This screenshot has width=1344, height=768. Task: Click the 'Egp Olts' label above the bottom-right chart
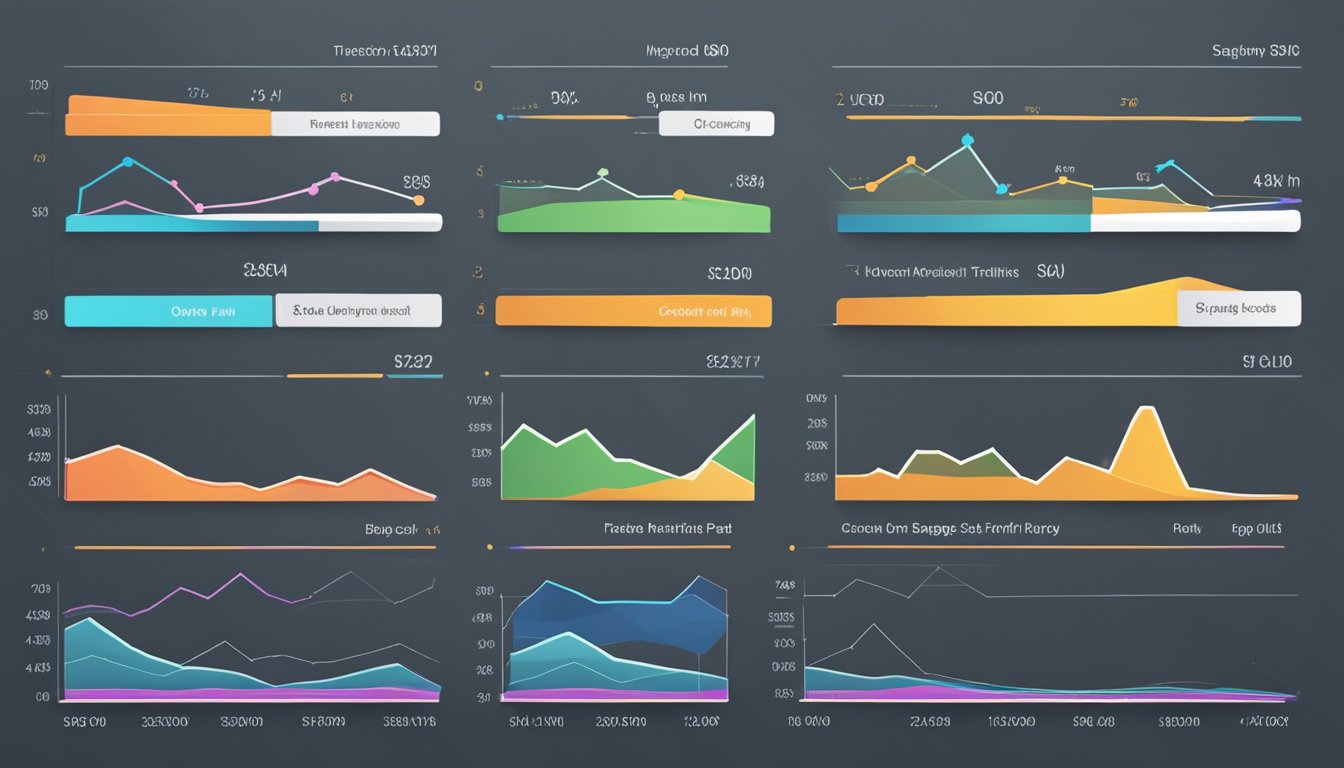coord(1256,528)
